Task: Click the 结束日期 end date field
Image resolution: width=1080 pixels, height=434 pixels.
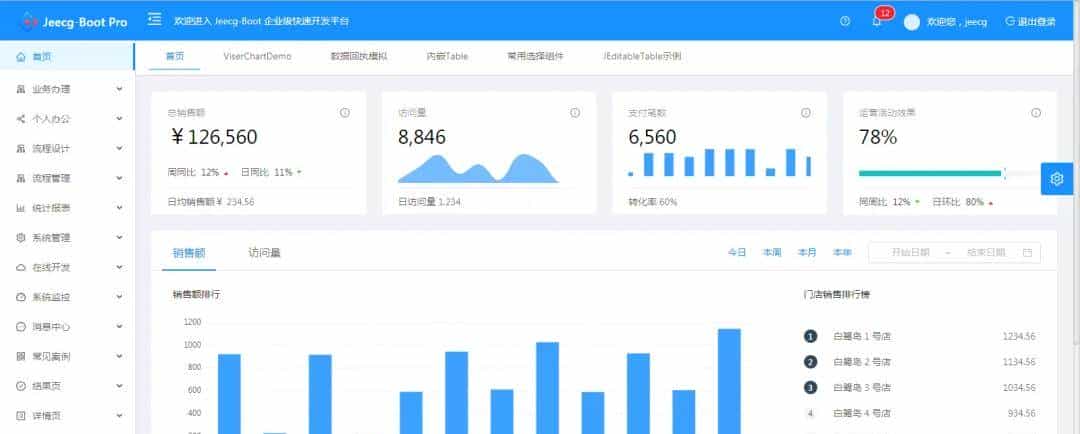Action: coord(986,253)
